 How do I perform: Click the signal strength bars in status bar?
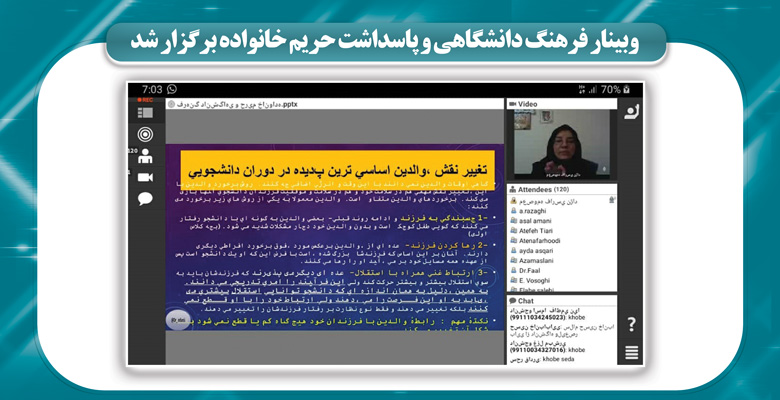pos(592,90)
